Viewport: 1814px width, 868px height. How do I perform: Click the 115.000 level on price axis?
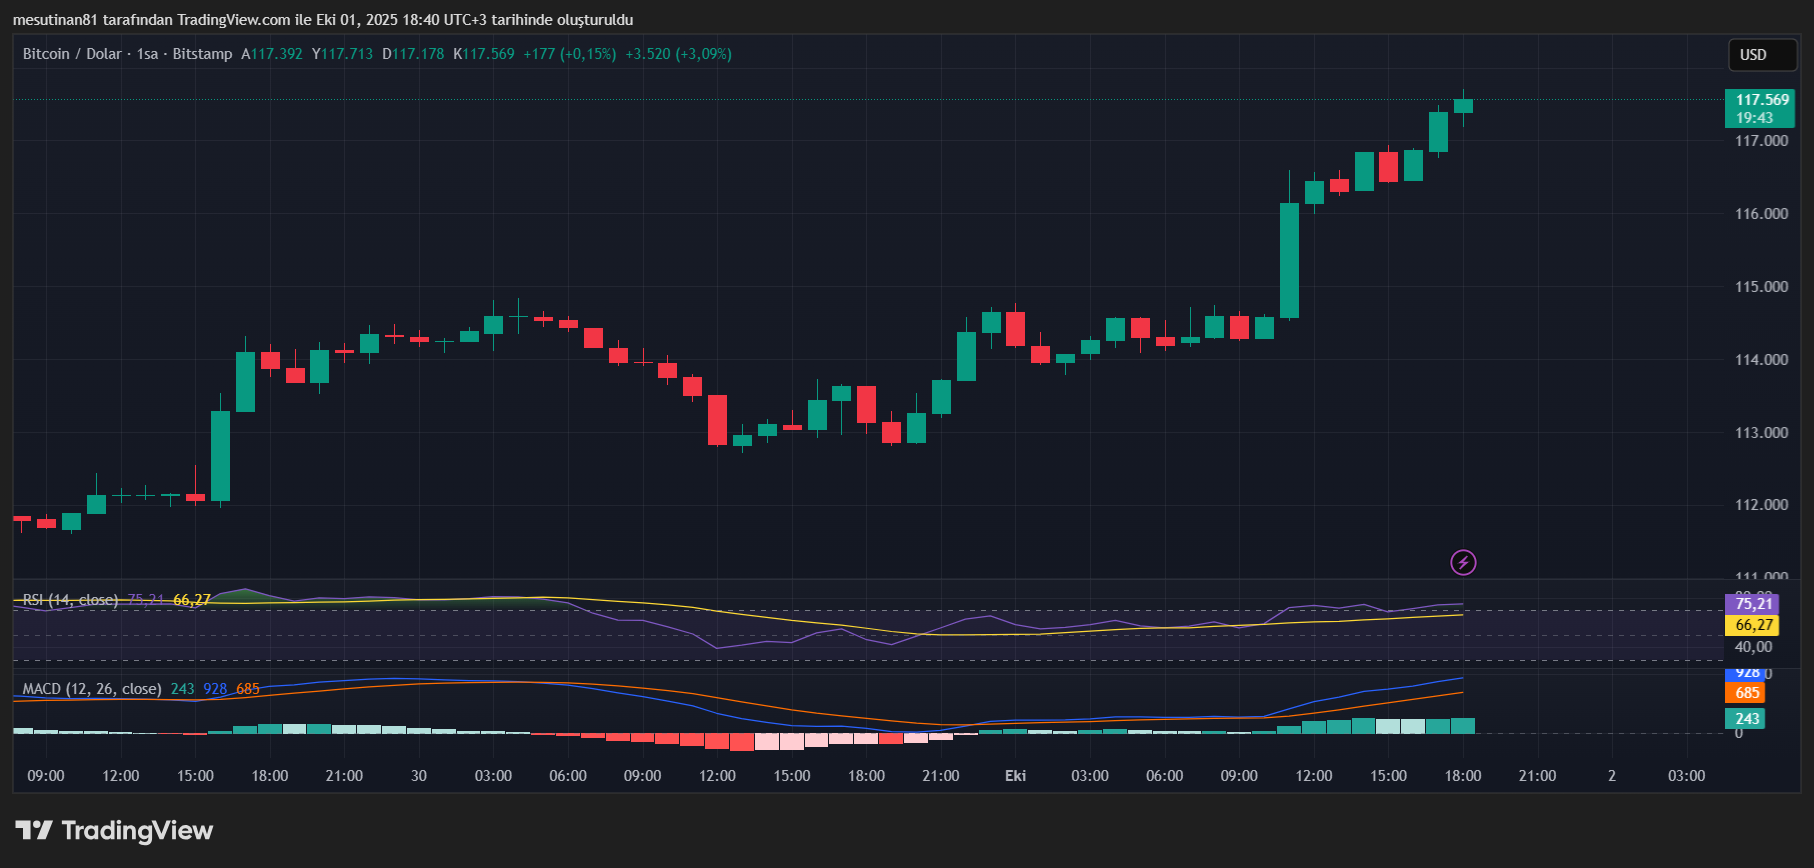coord(1761,287)
